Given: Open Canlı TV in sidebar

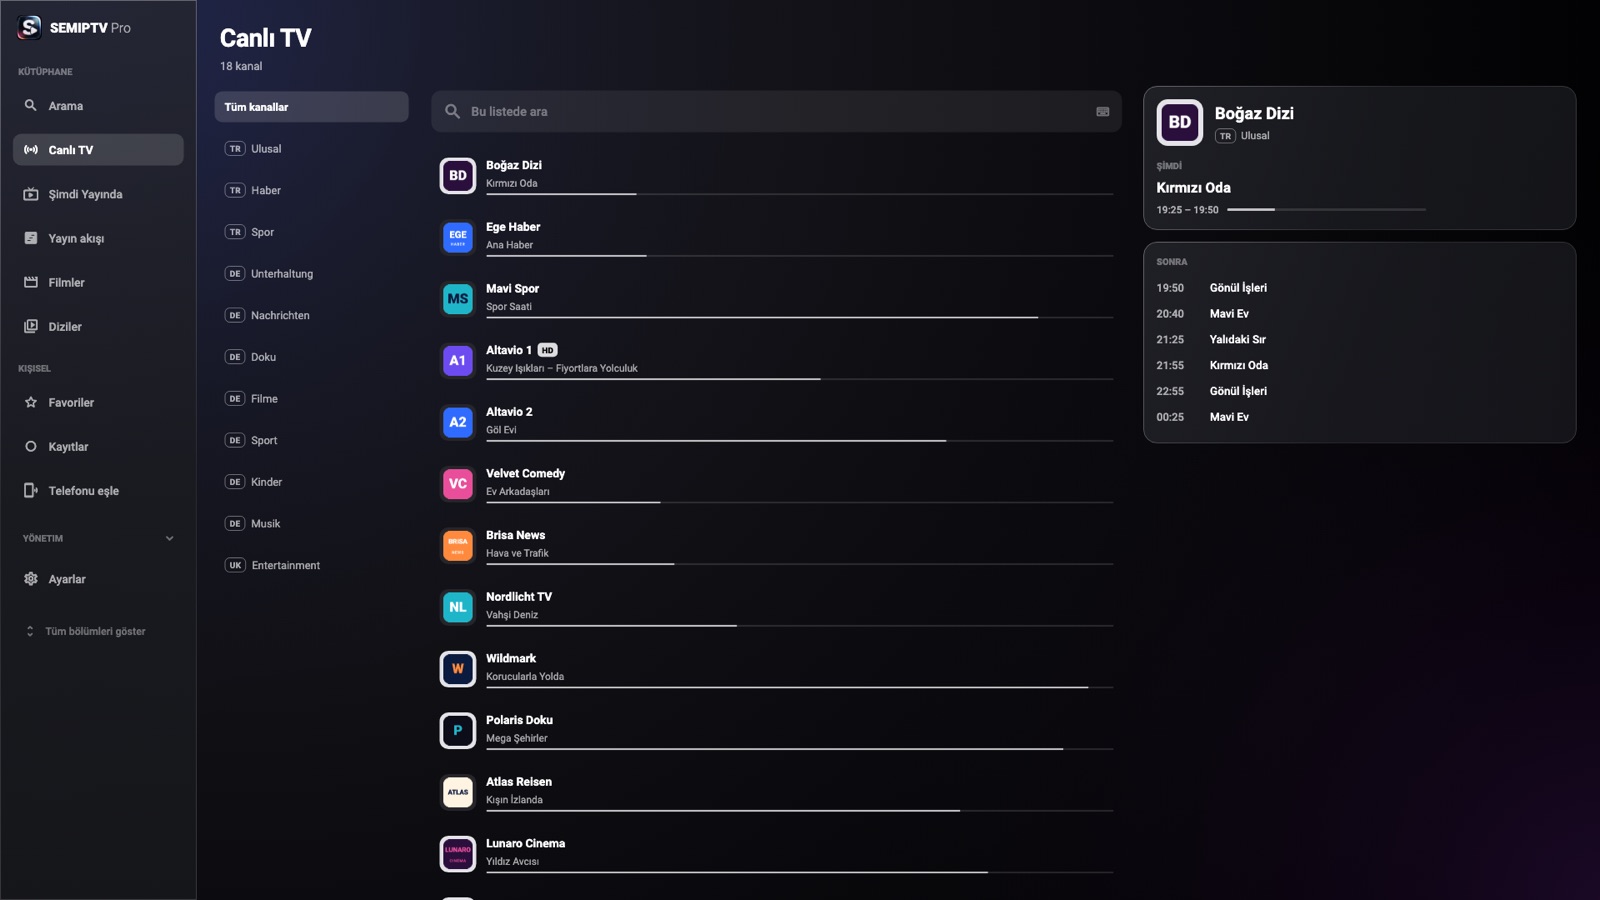Looking at the screenshot, I should [98, 150].
